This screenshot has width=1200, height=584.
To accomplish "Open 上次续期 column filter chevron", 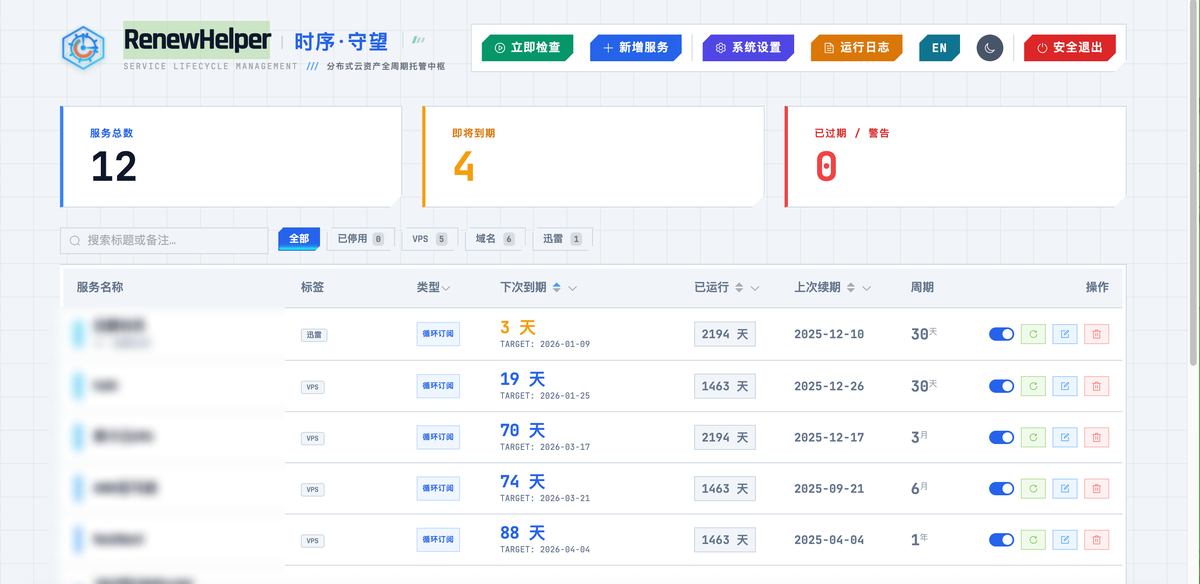I will [866, 288].
